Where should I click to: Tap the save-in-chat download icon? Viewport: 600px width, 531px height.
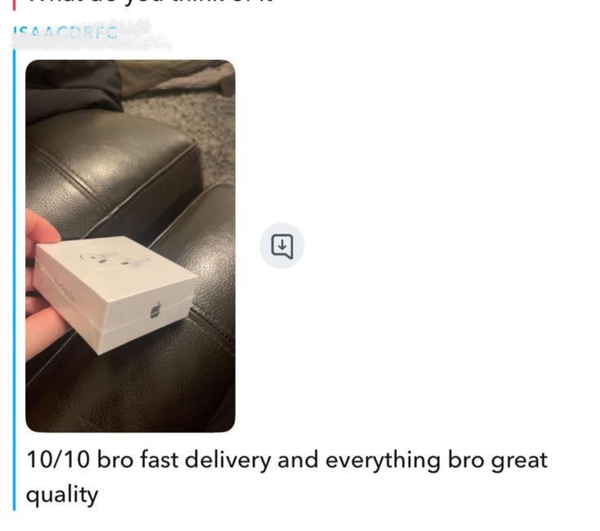point(282,246)
